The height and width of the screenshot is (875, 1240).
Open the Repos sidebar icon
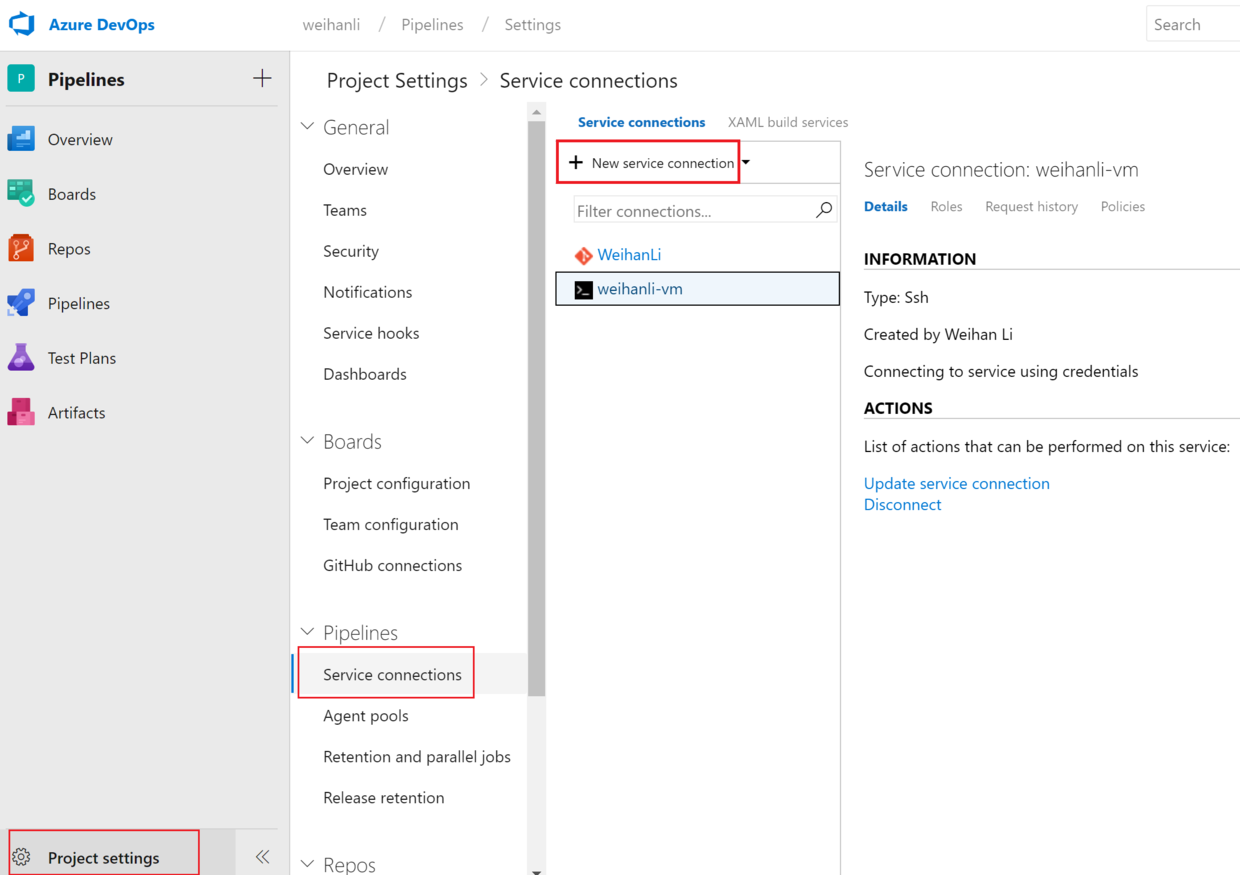pos(21,248)
